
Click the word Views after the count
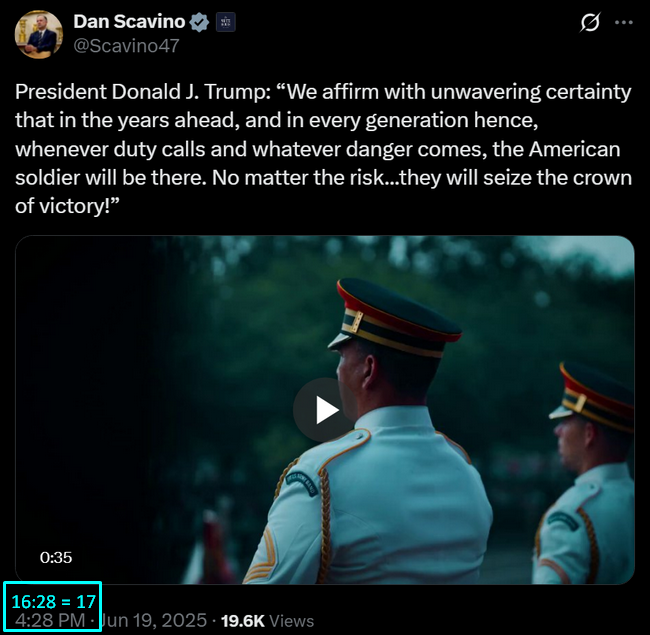(x=291, y=621)
